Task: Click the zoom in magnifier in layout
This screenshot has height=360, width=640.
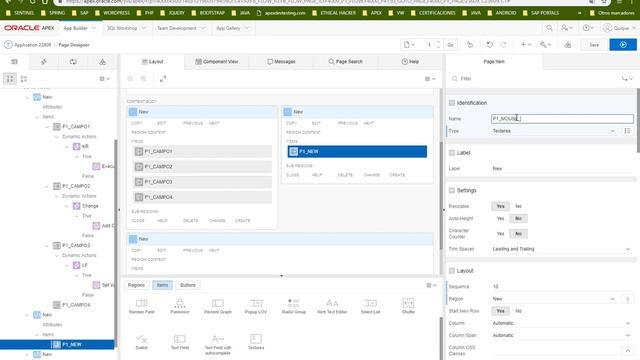Action: 144,79
